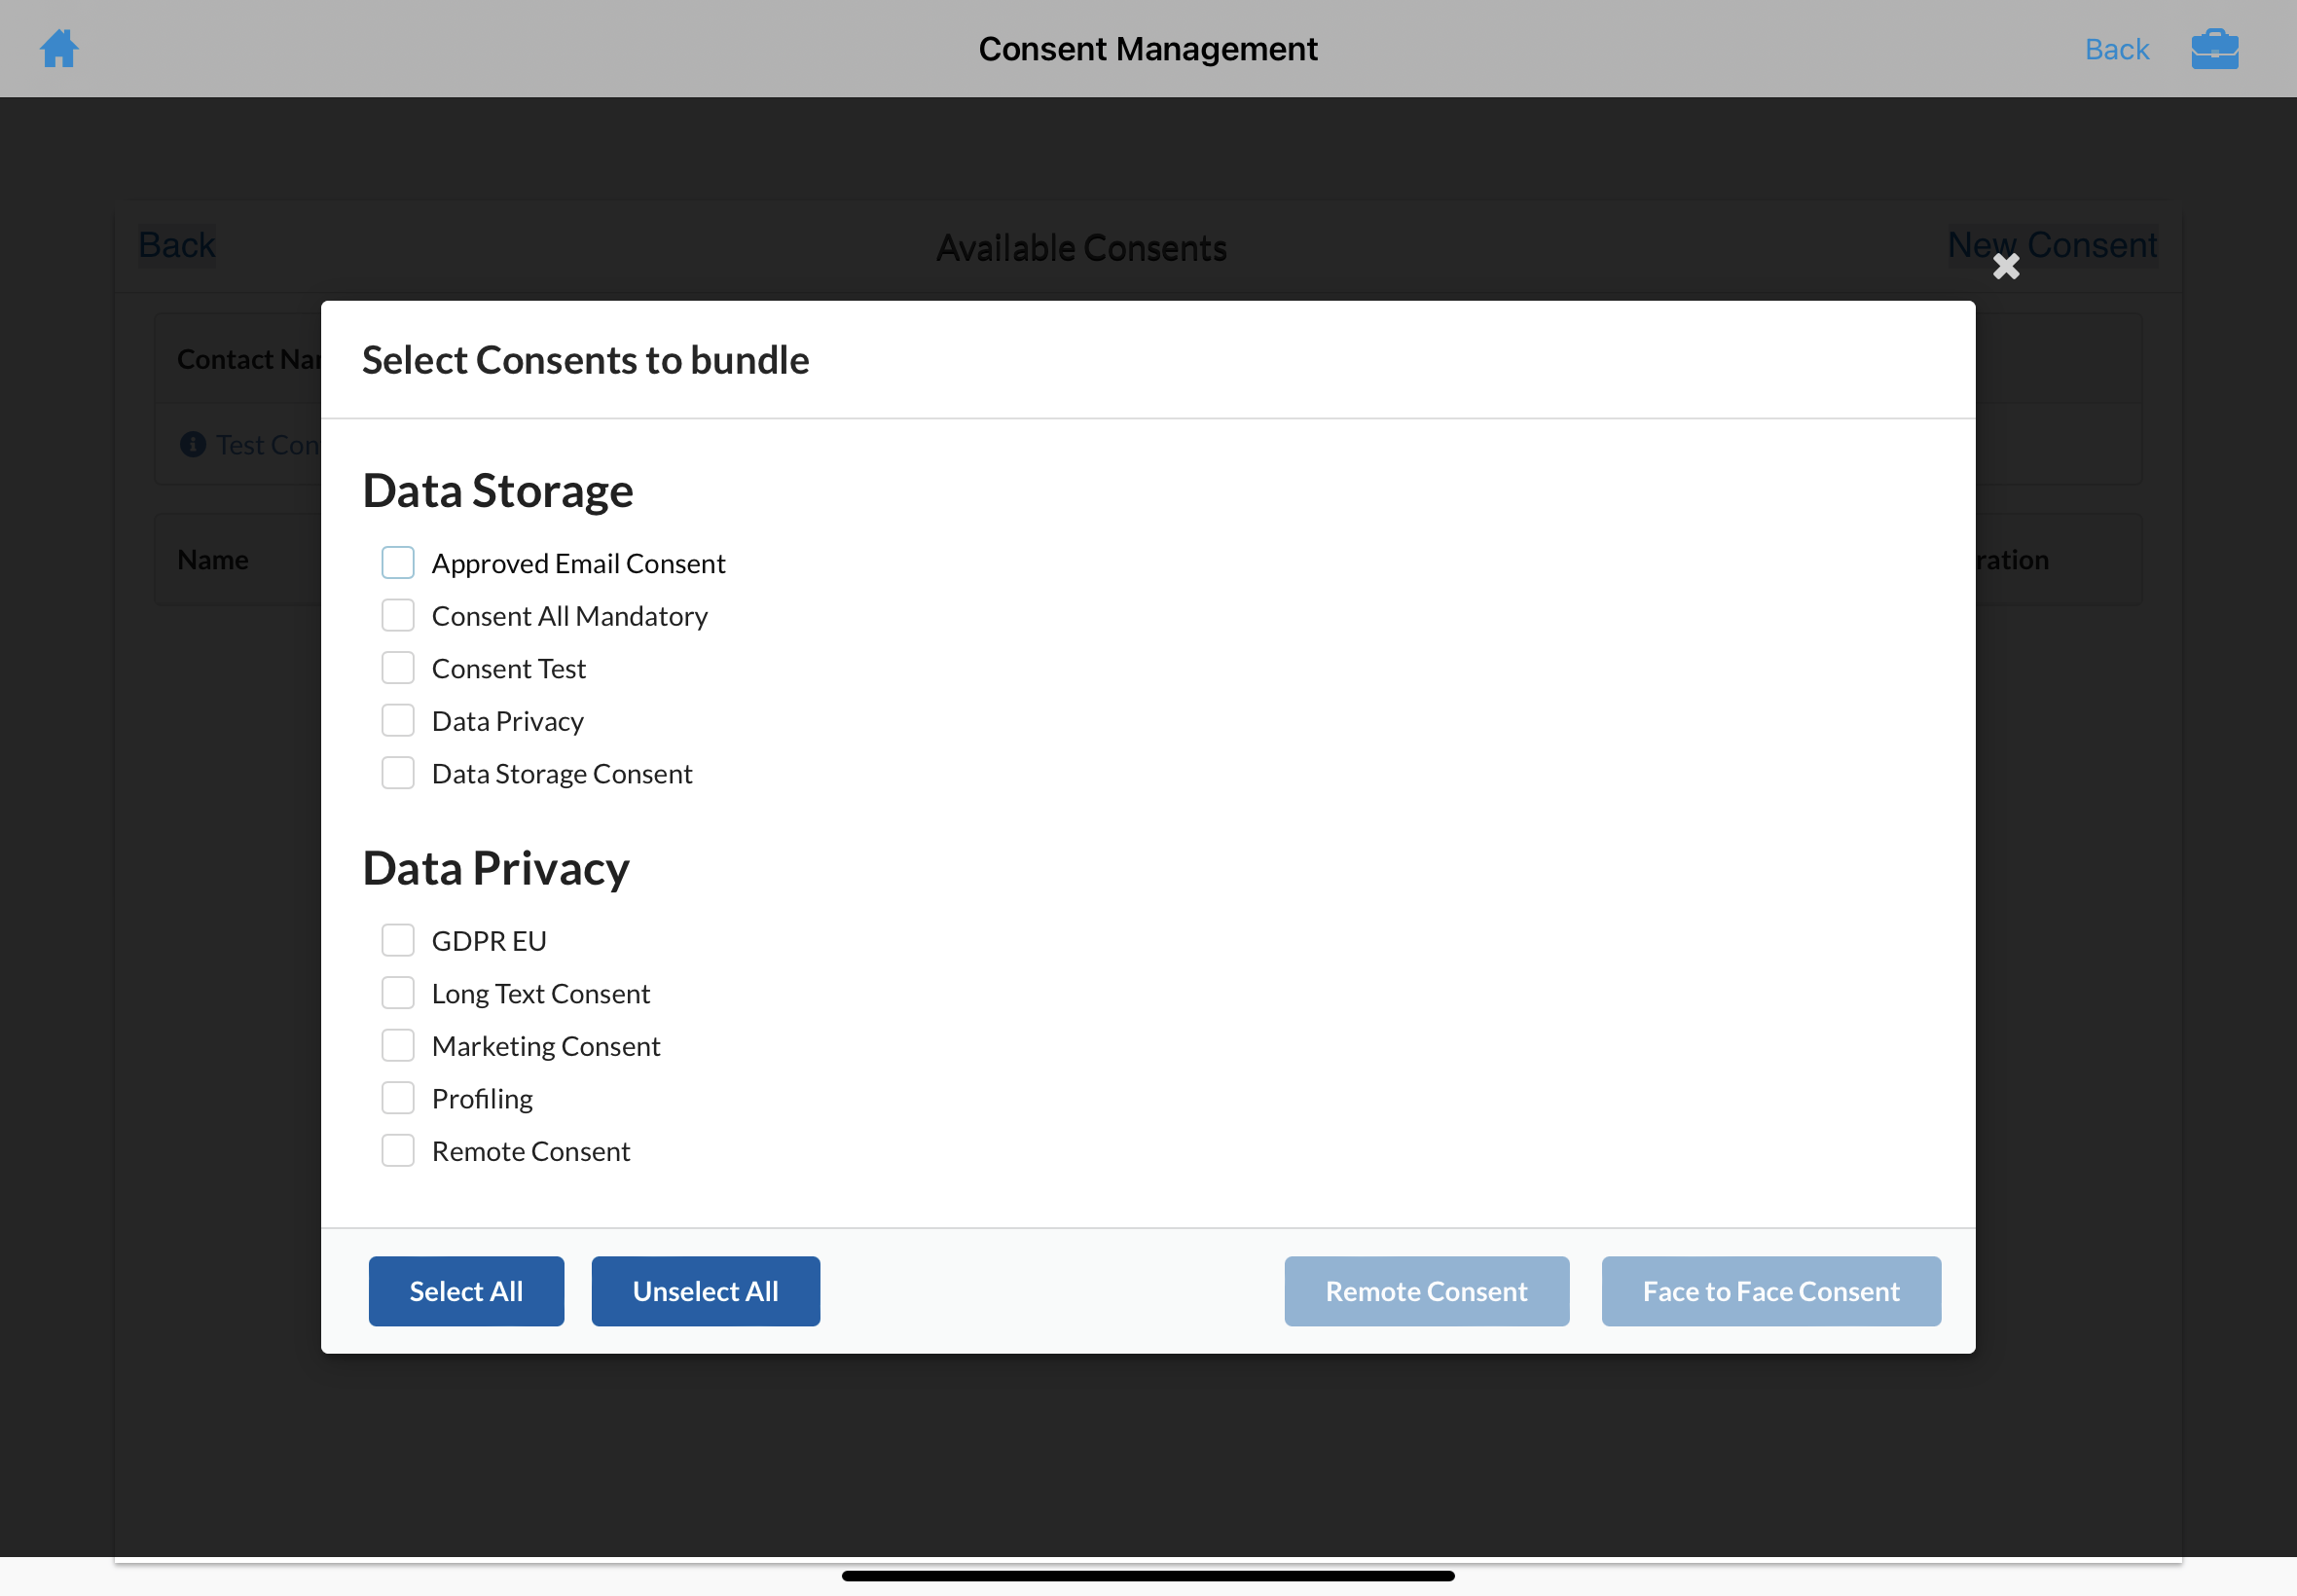Image resolution: width=2297 pixels, height=1596 pixels.
Task: Click the info icon beside Test Contact
Action: coord(193,444)
